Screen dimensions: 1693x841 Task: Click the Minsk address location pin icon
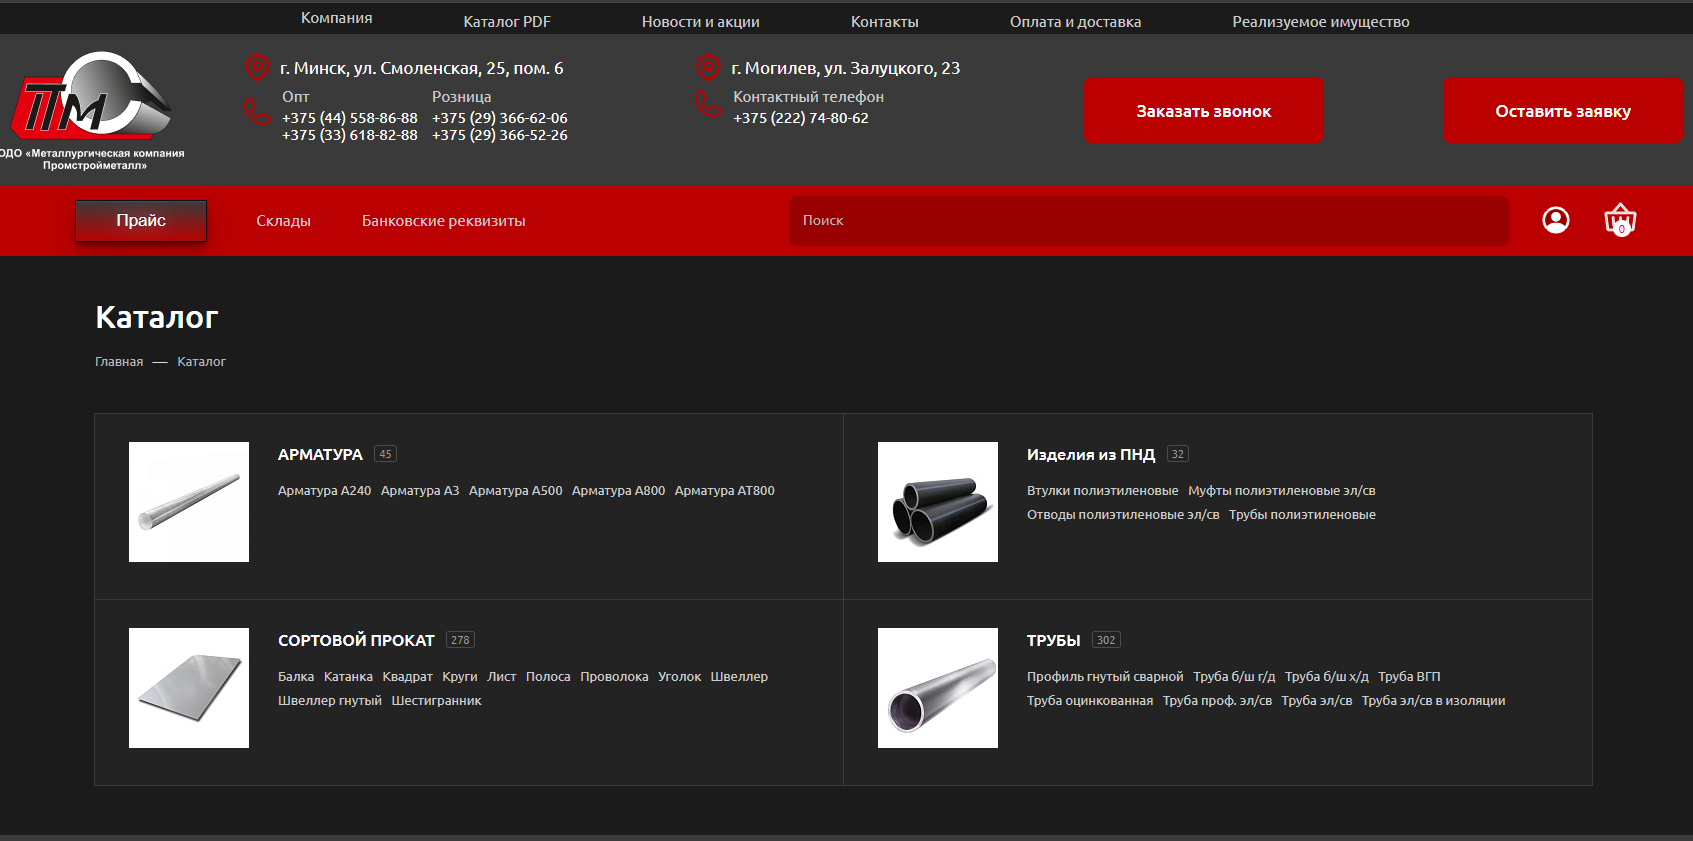point(257,68)
